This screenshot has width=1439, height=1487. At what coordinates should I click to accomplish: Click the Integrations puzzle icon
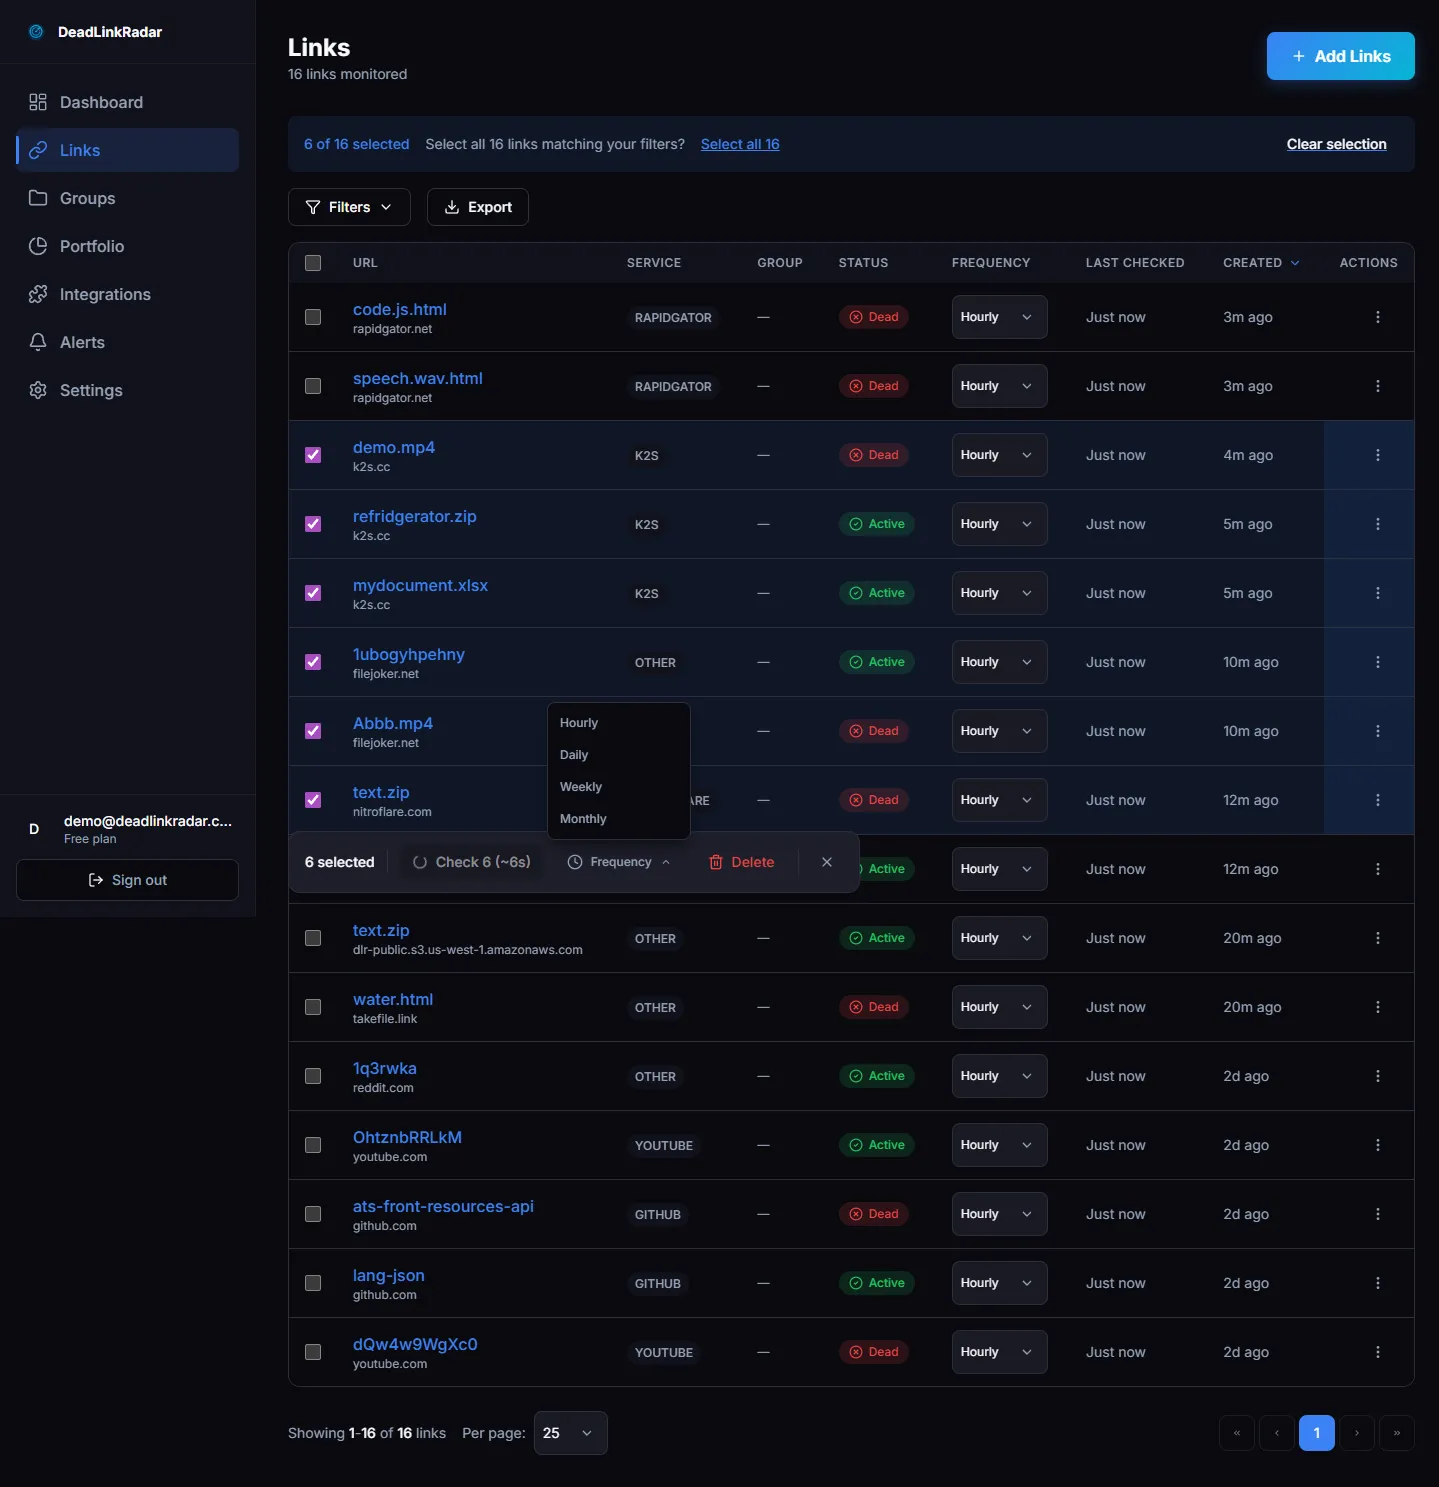click(x=38, y=294)
